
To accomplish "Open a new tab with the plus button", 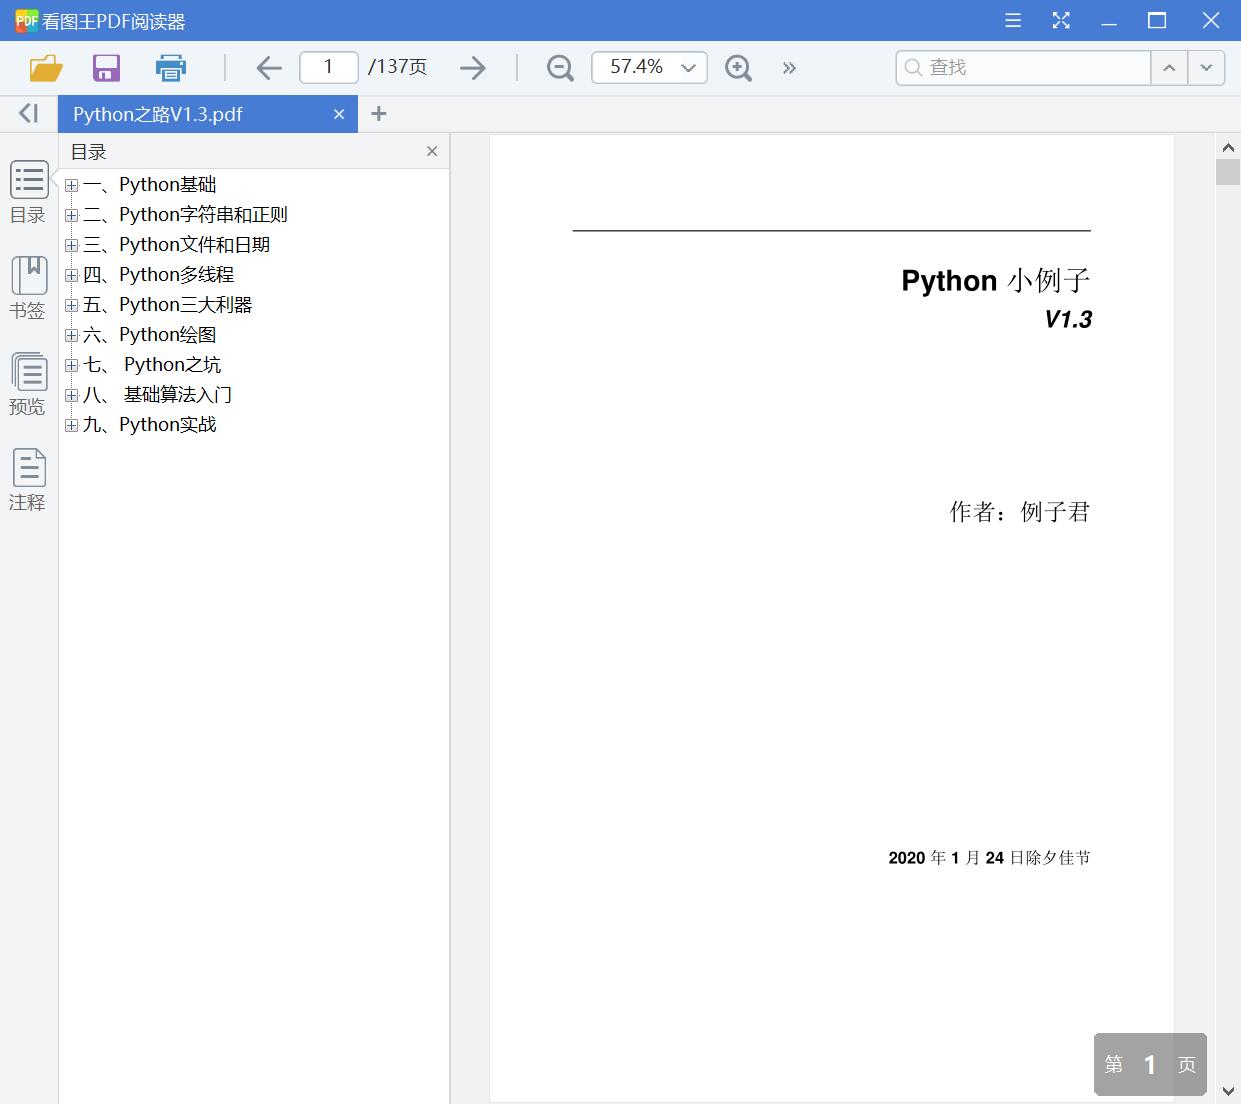I will point(378,114).
